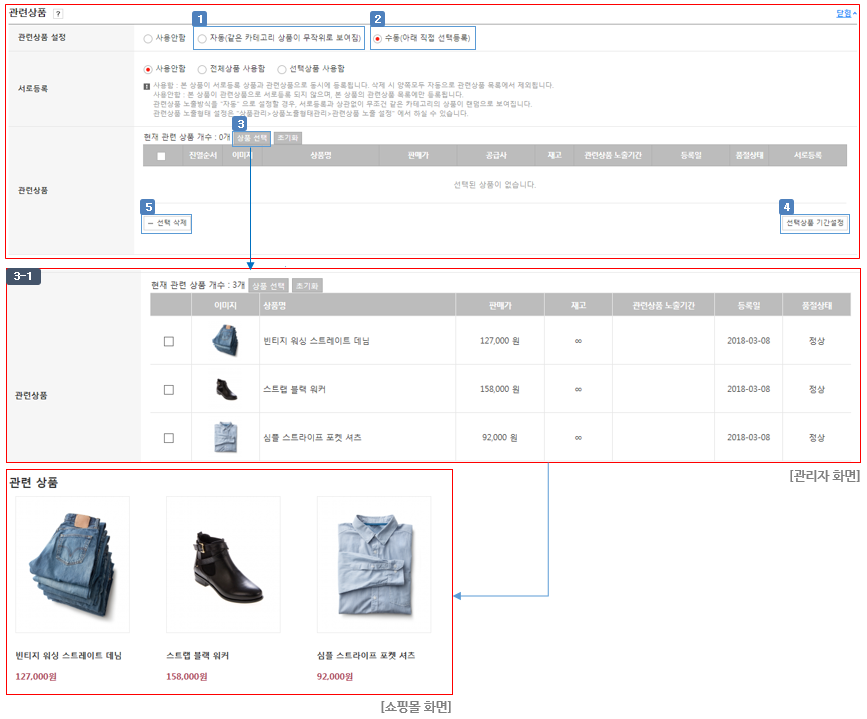Viewport: 867px width, 719px height.
Task: Click 상품 선택 beside the 0개 count
Action: point(252,138)
